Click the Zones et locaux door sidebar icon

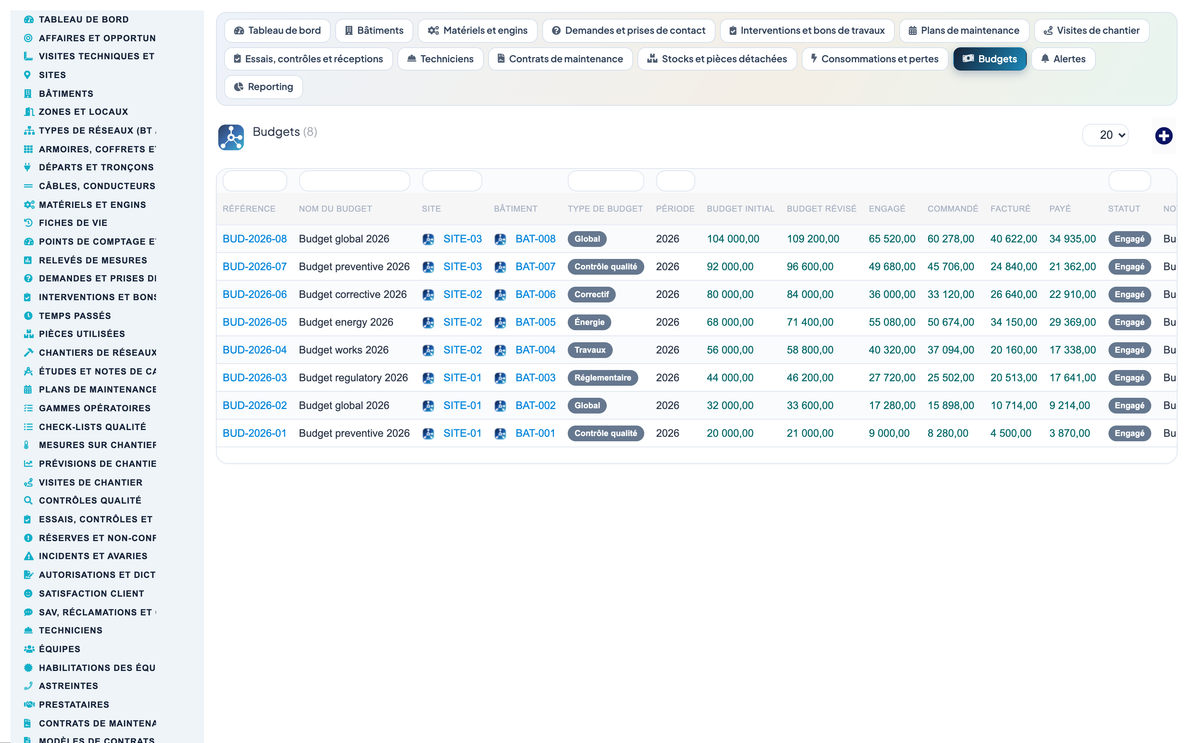coord(28,112)
